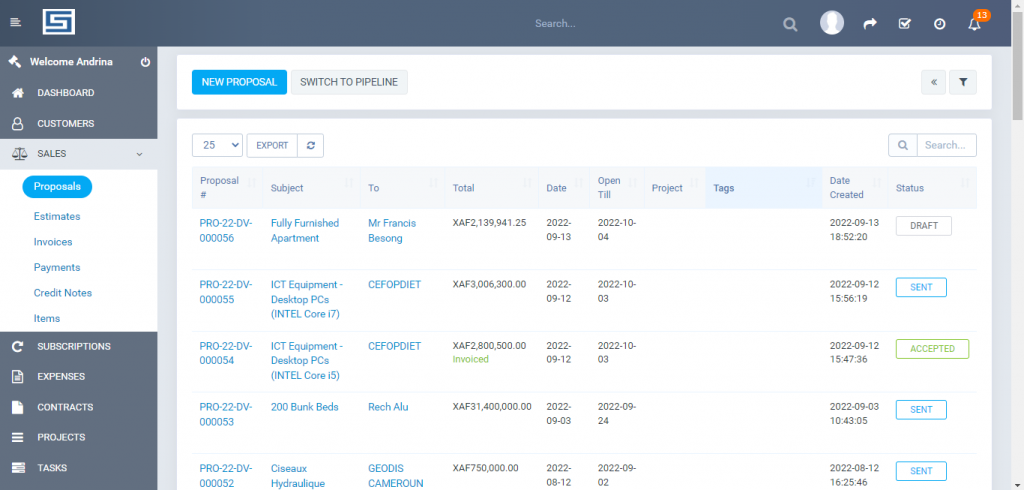Open the user profile avatar
Screen dimensions: 1024x490
(832, 23)
